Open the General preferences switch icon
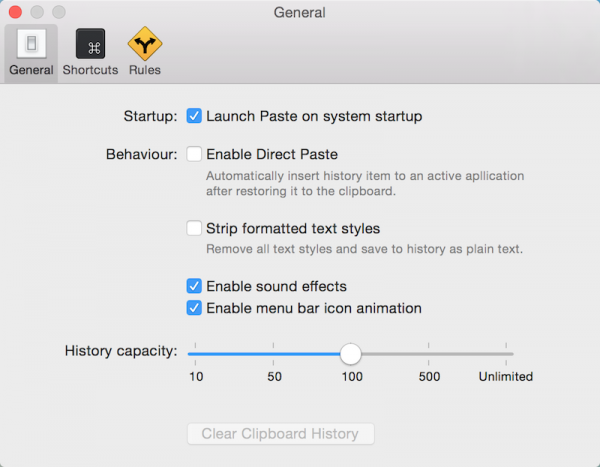 click(31, 44)
